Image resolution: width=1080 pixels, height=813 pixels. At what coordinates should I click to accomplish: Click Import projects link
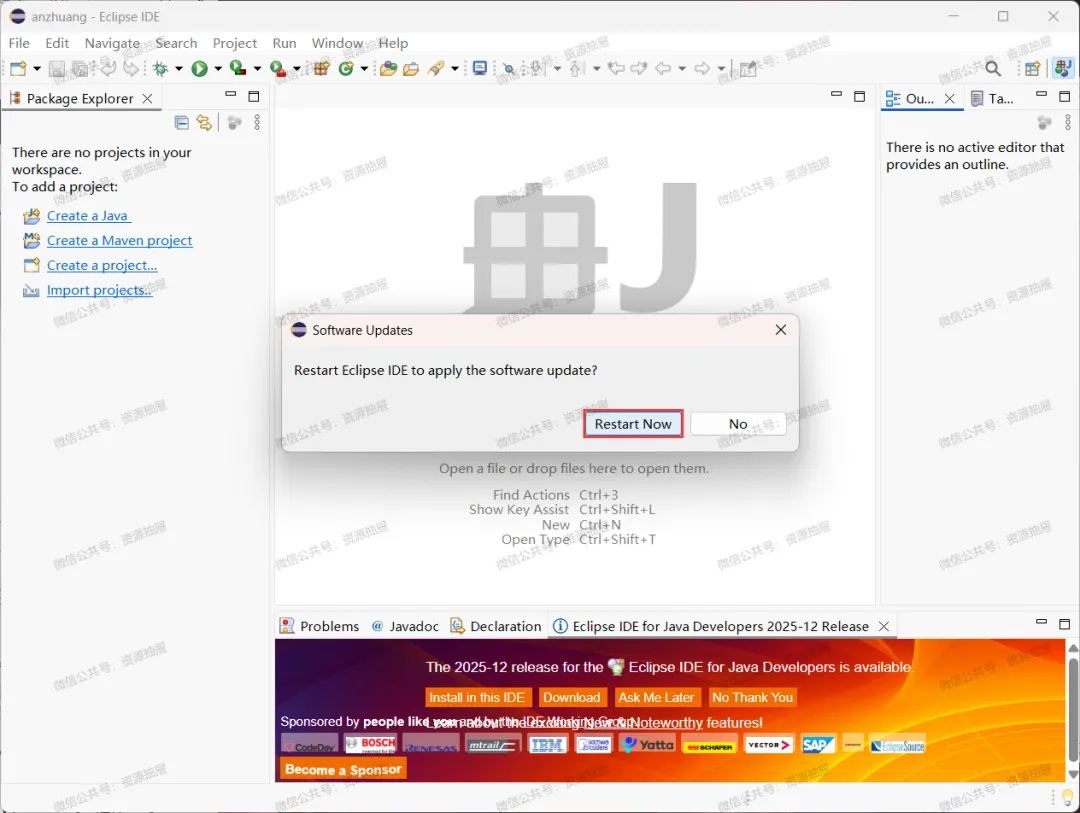coord(99,290)
